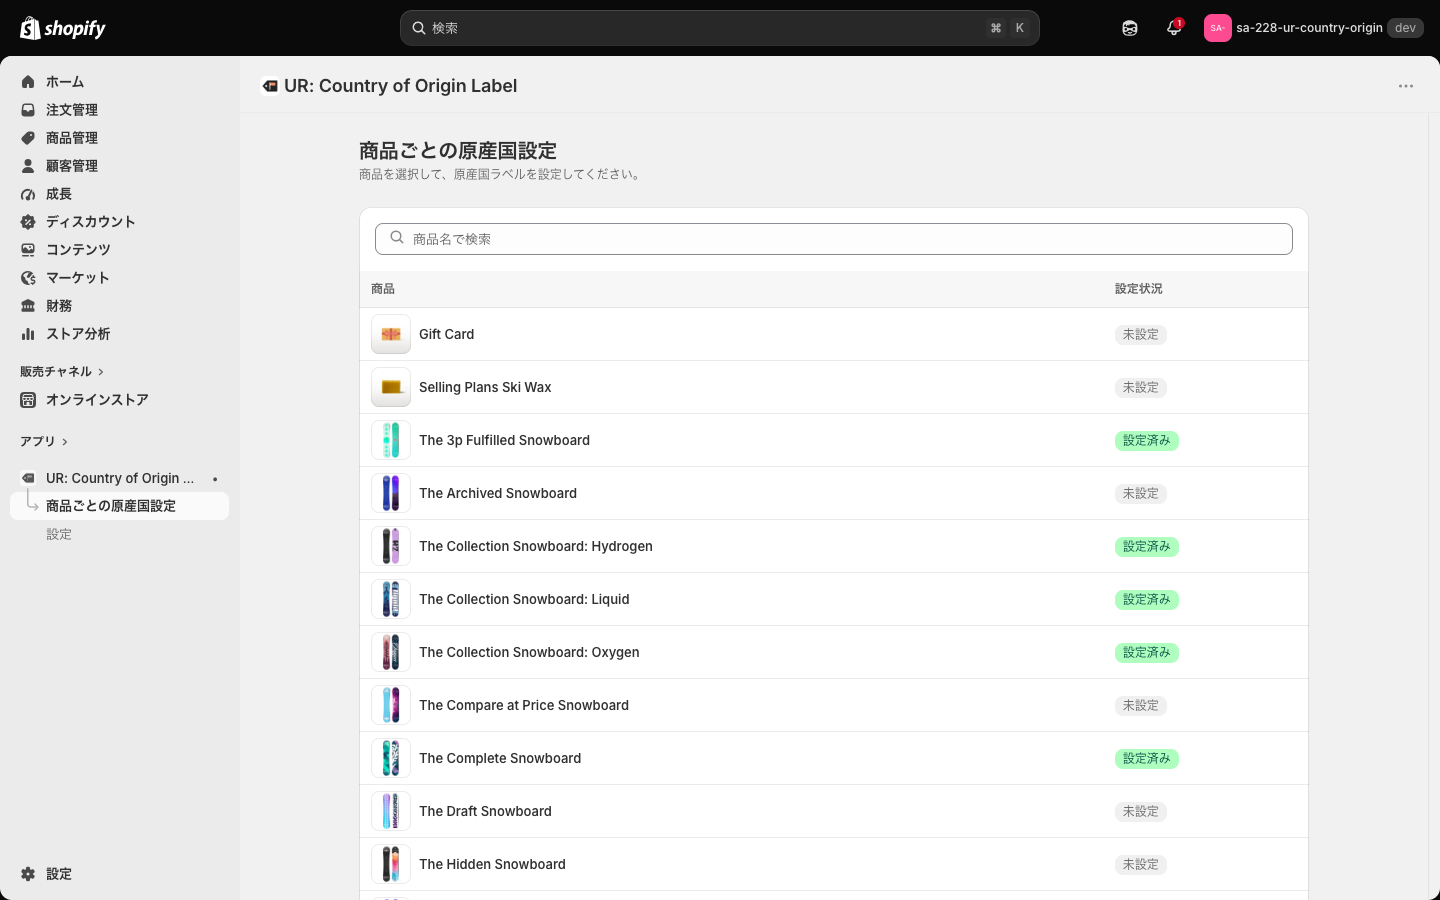Image resolution: width=1440 pixels, height=900 pixels.
Task: Select 商品ごとの原産国設定 submenu item
Action: [x=120, y=506]
